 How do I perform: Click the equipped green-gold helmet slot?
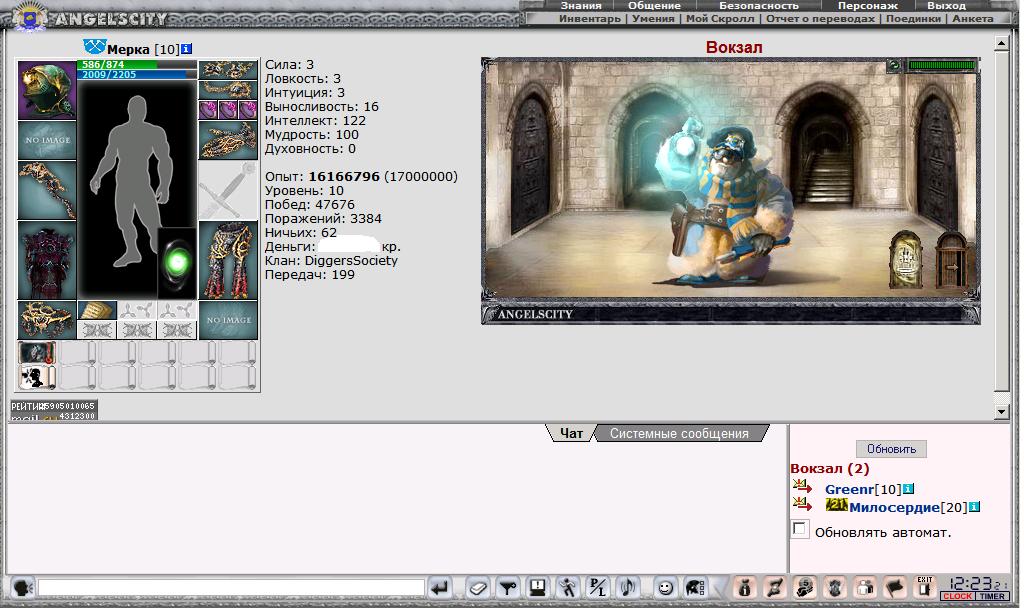pyautogui.click(x=47, y=90)
